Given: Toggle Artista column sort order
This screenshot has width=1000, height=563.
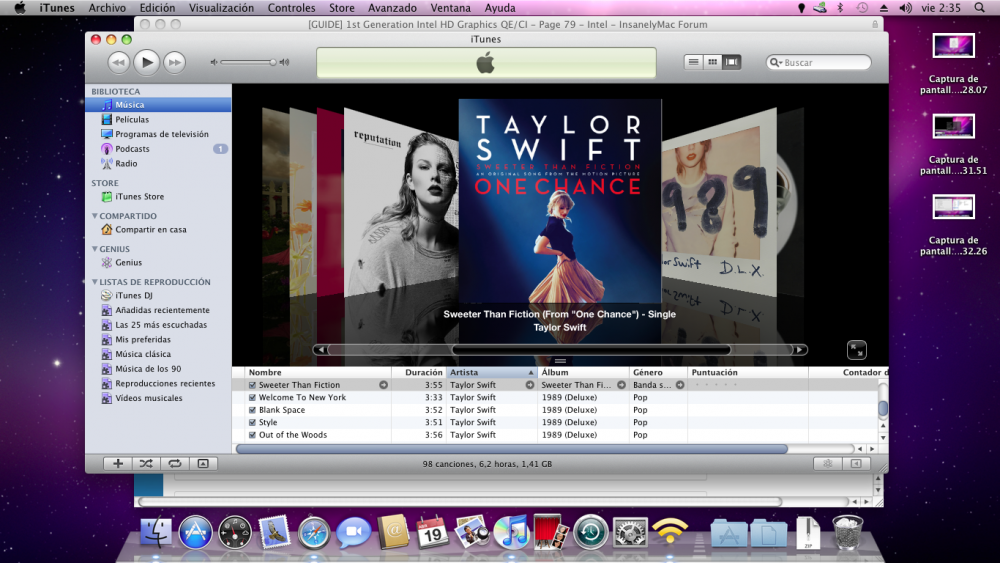Looking at the screenshot, I should click(x=491, y=372).
